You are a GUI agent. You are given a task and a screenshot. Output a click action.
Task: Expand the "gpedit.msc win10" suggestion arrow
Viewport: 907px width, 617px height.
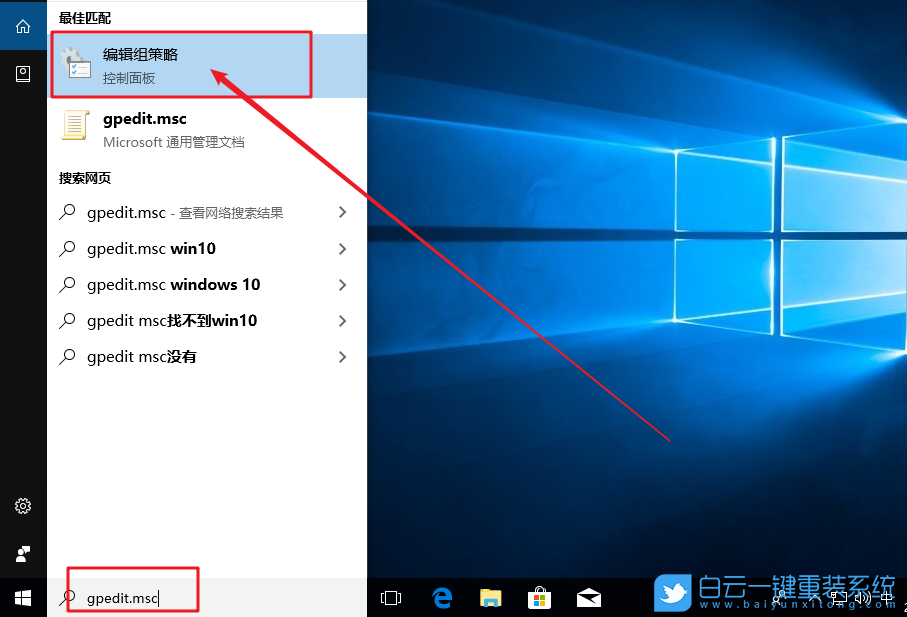tap(343, 248)
